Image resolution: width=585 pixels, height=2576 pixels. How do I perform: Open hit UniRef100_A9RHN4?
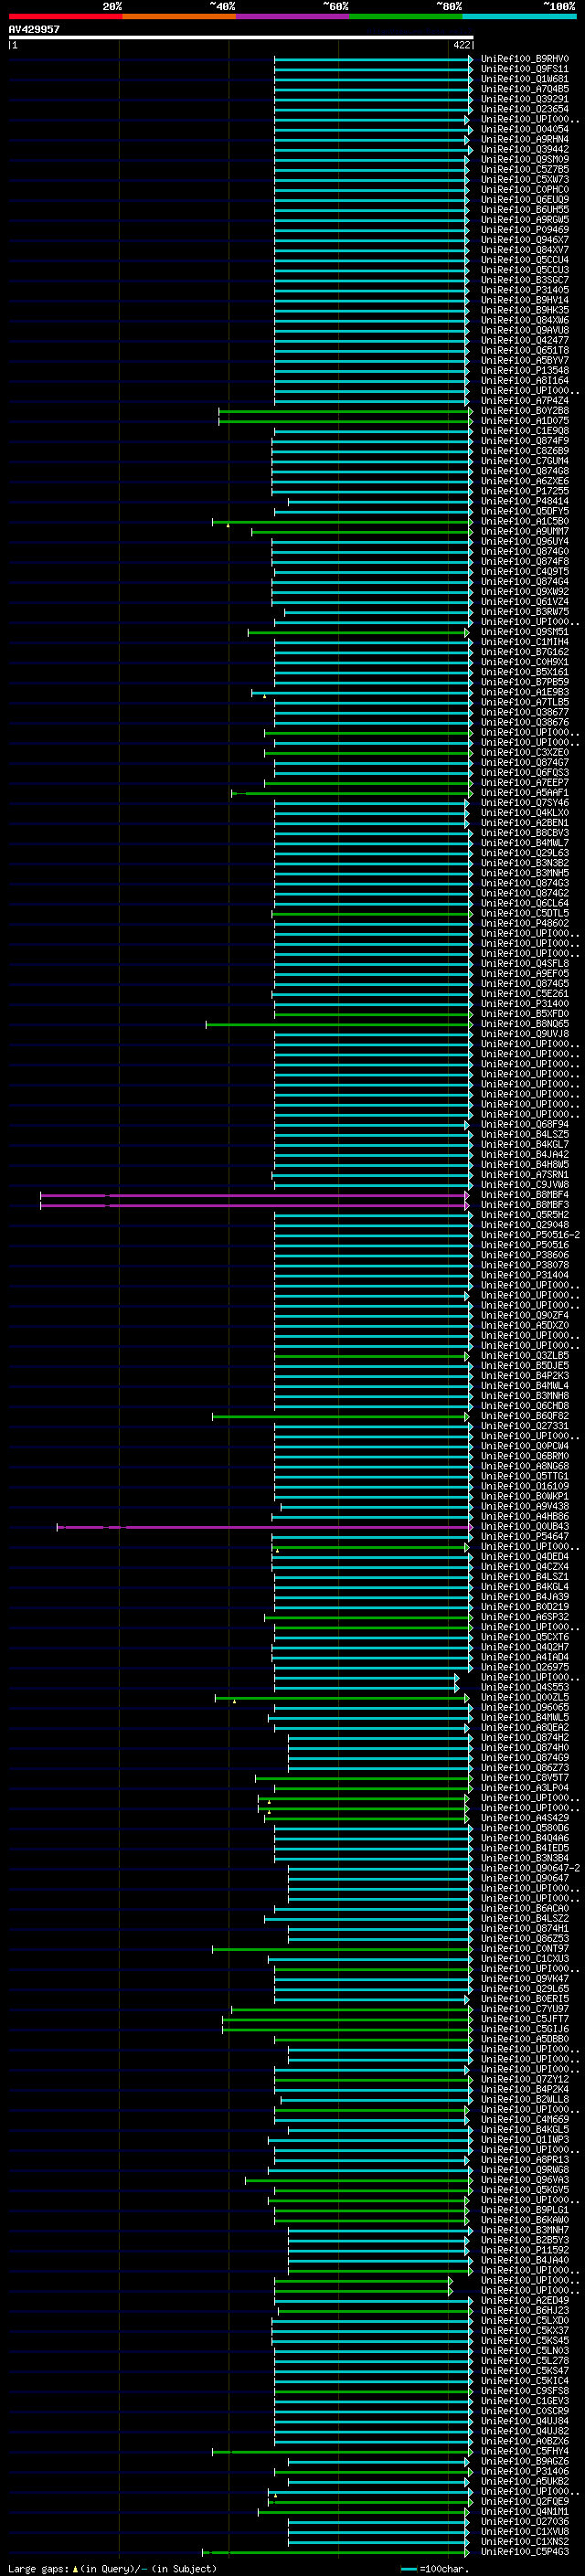click(x=525, y=139)
